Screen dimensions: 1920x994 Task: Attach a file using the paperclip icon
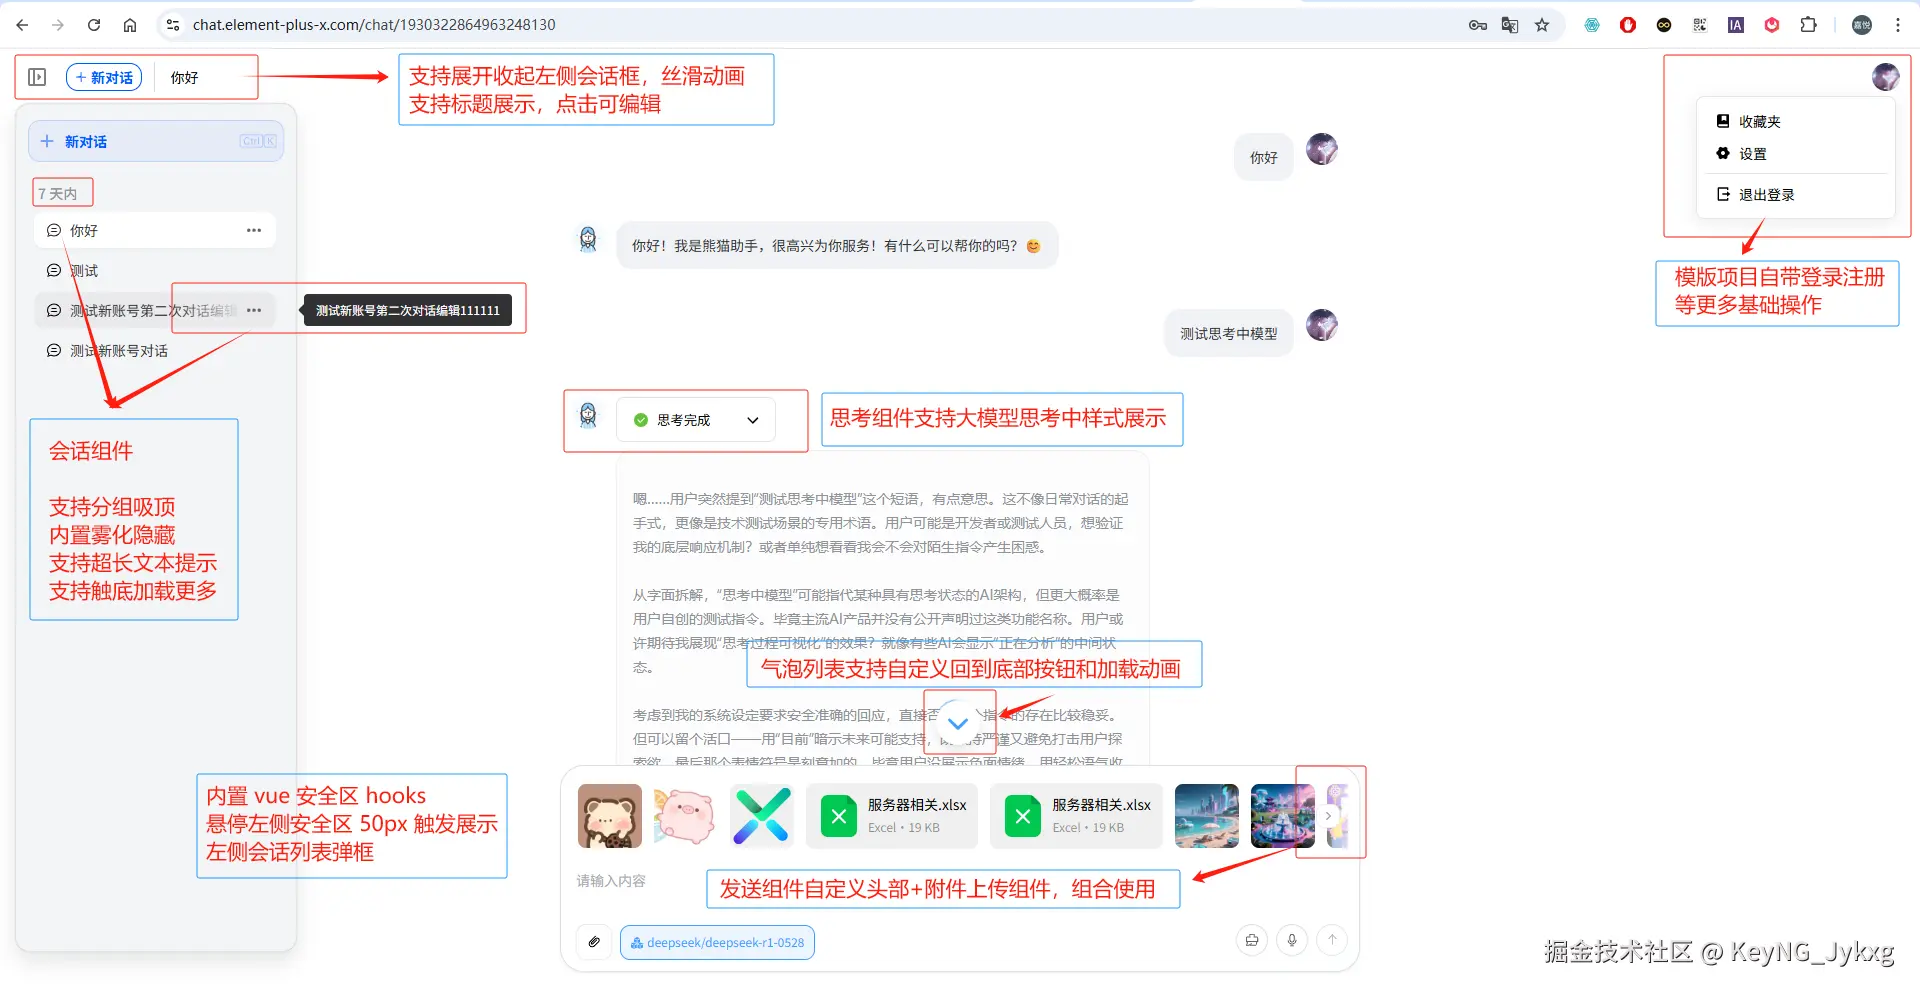pyautogui.click(x=594, y=941)
